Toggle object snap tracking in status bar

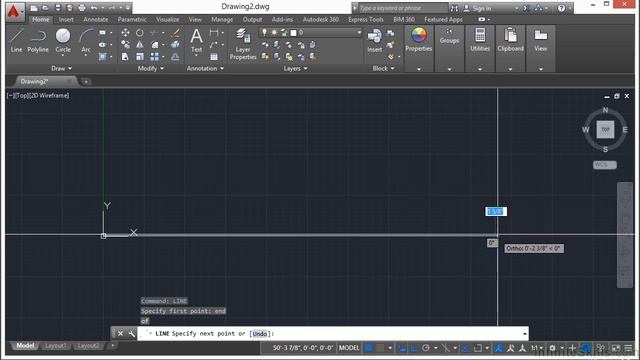[x=465, y=348]
